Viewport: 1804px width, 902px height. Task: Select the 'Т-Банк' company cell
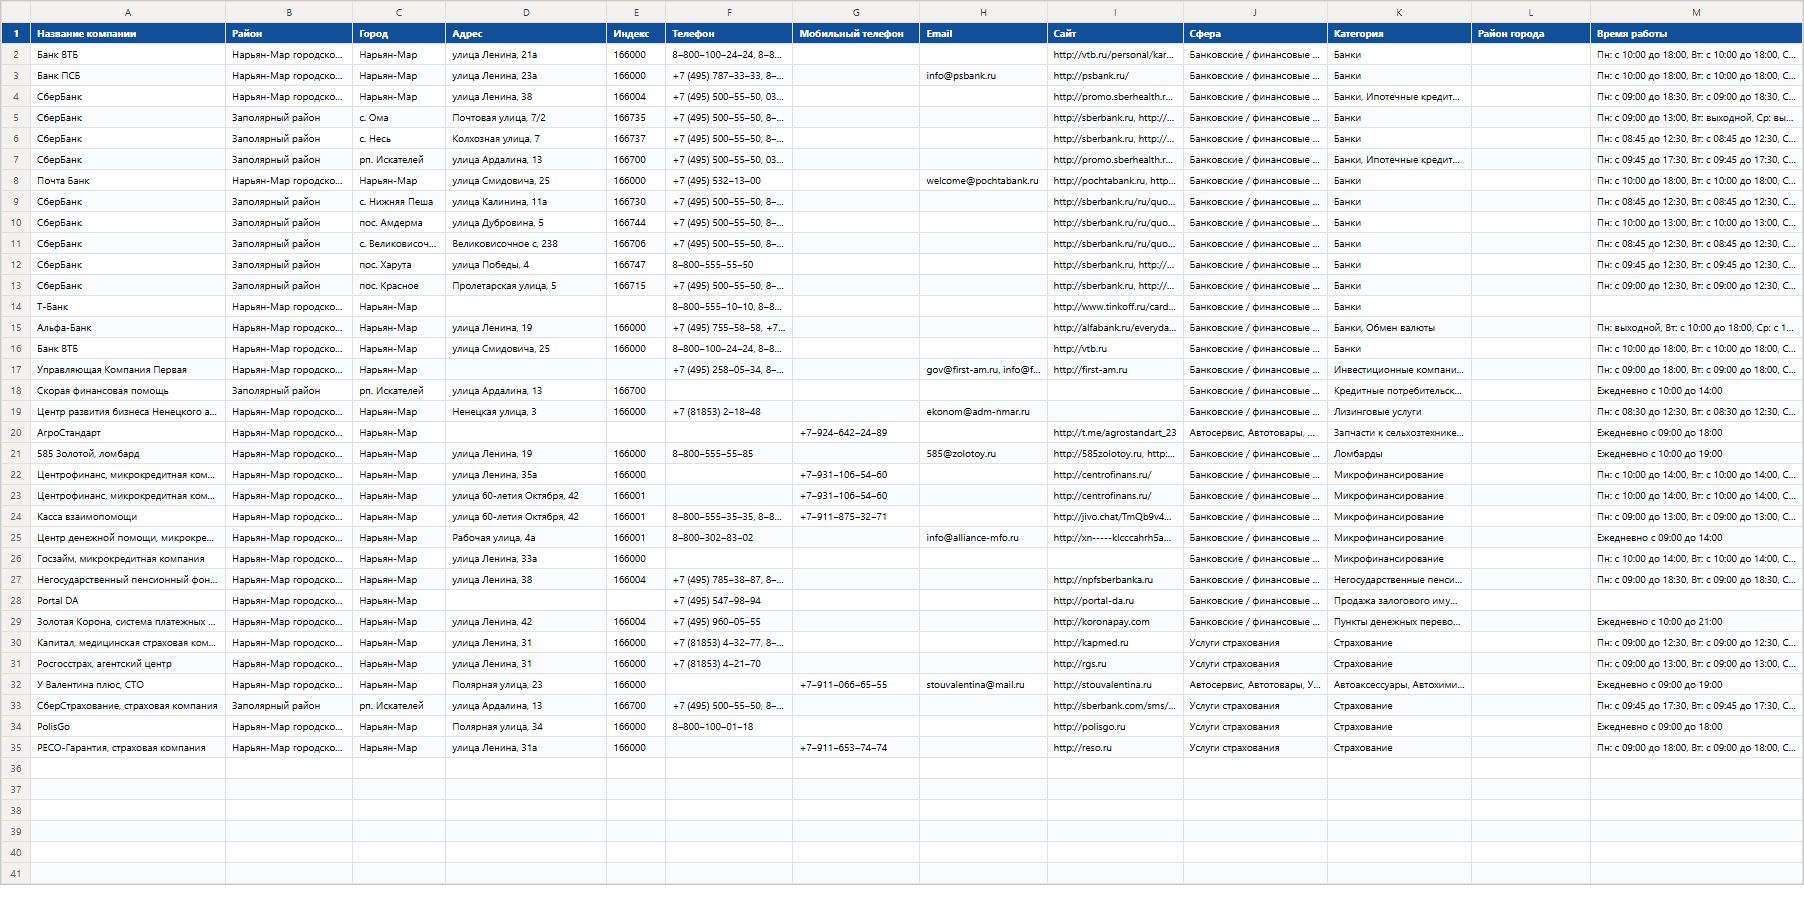tap(128, 307)
